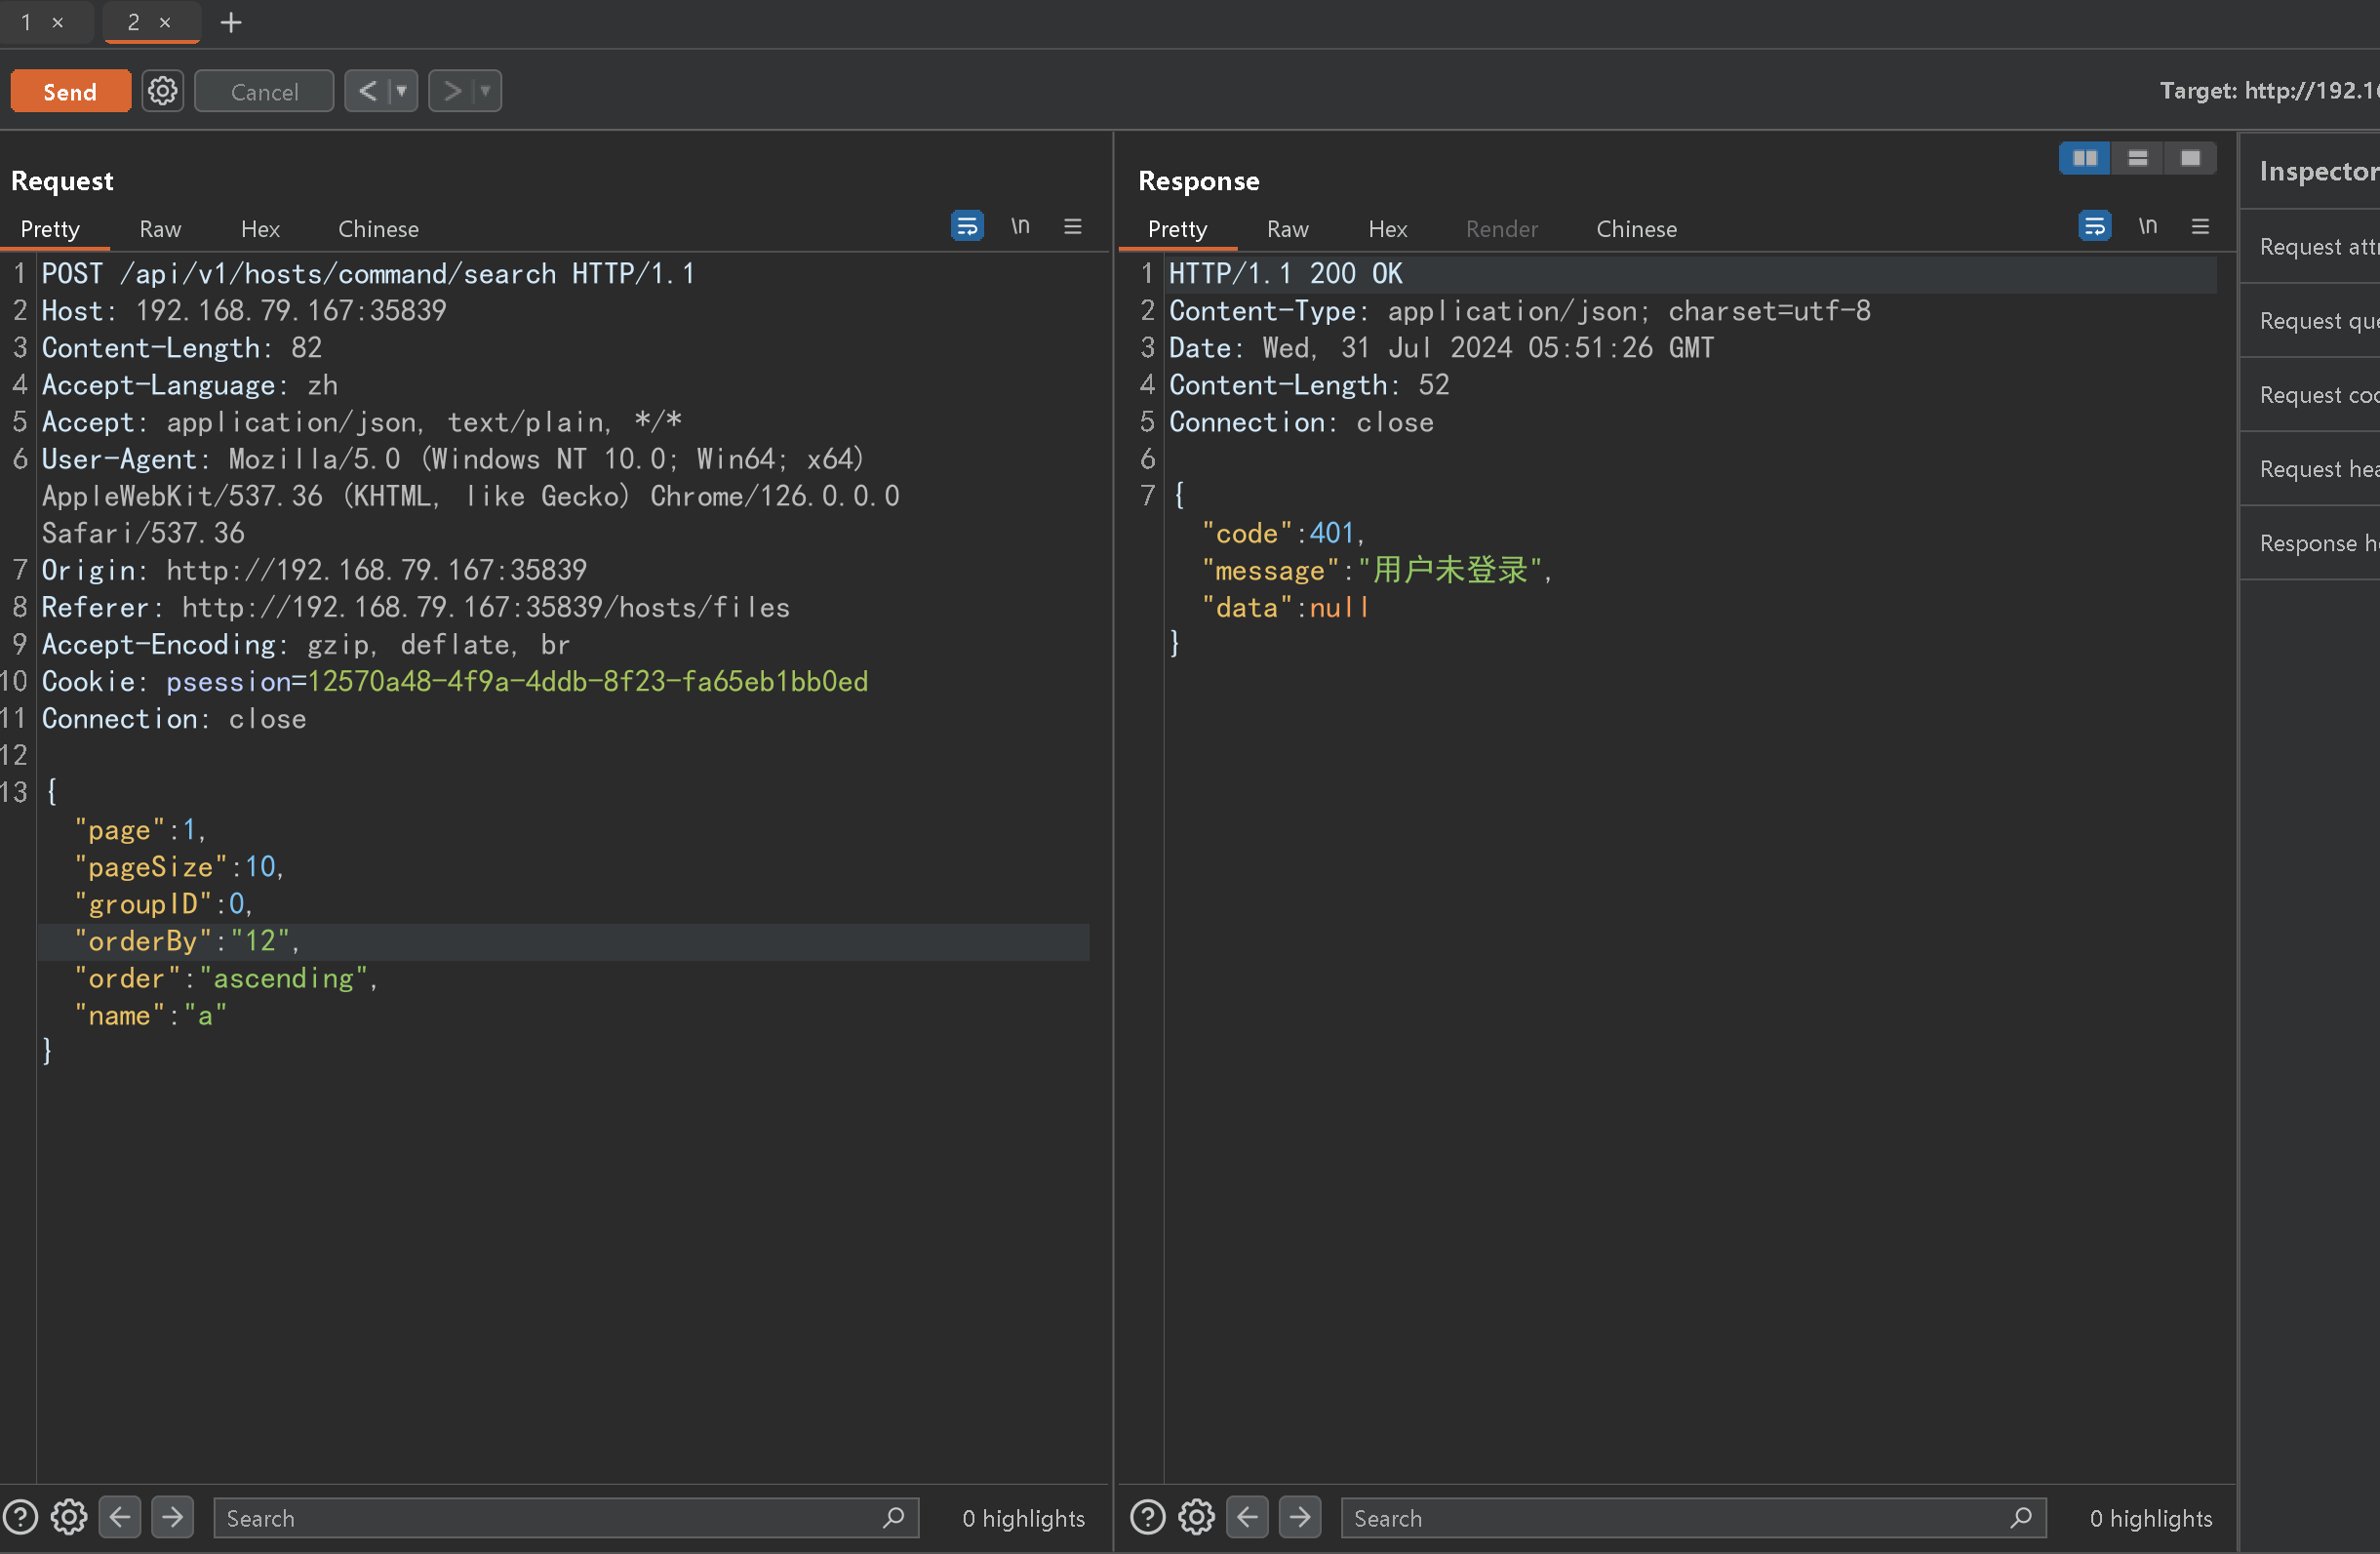This screenshot has width=2380, height=1554.
Task: Click the settings gear icon in toolbar
Action: tap(161, 92)
